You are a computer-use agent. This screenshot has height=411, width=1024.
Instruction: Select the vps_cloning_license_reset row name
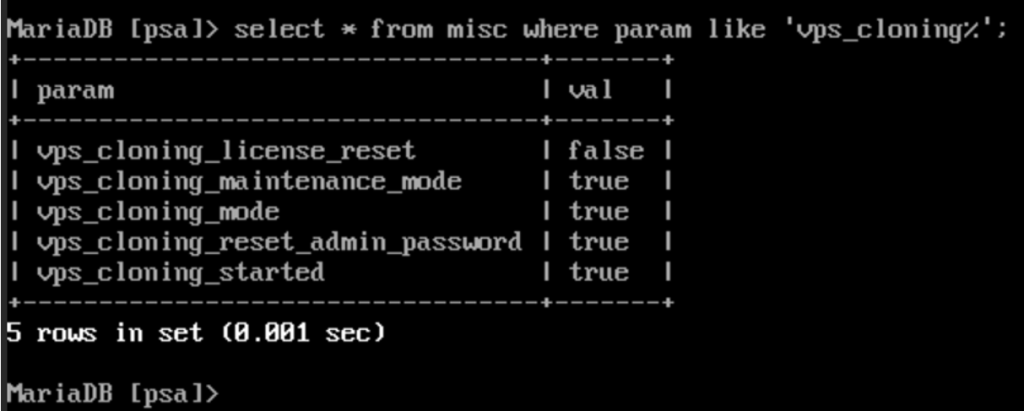226,152
